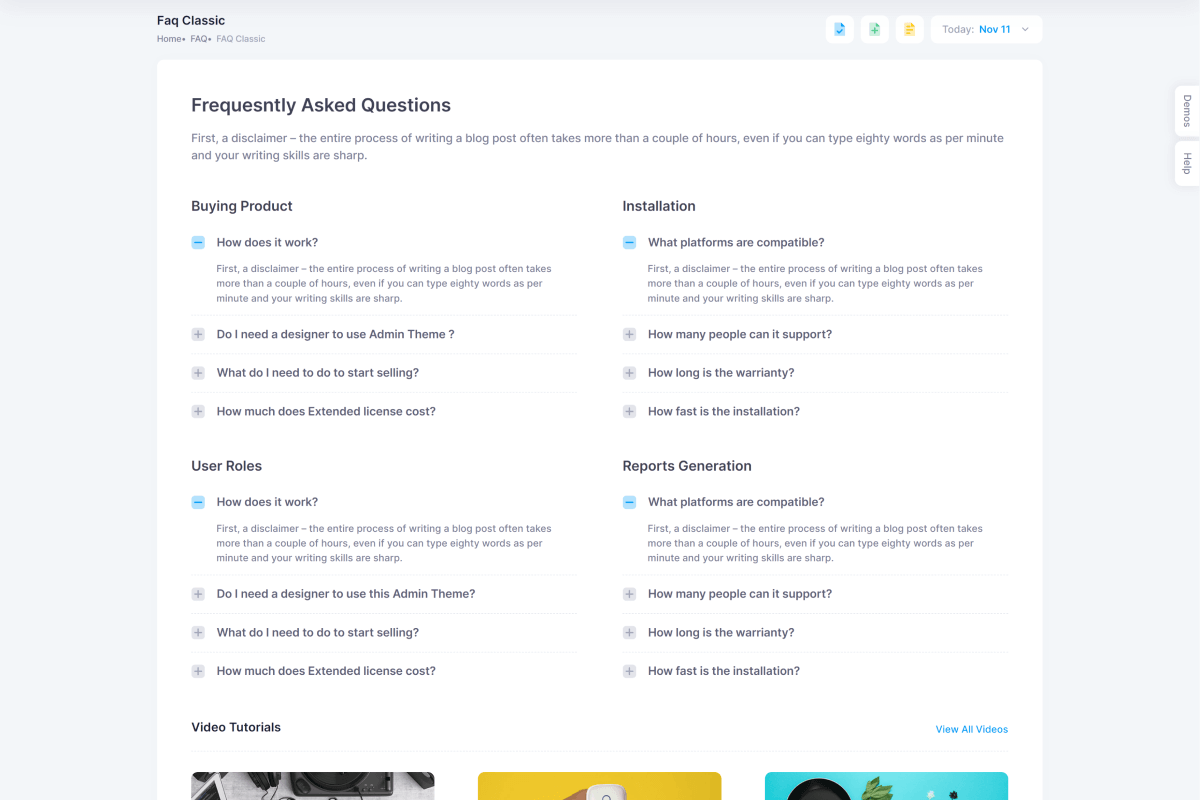1200x800 pixels.
Task: Click plus icon beside 'How much does Extended license cost?' in User Roles
Action: pos(198,671)
